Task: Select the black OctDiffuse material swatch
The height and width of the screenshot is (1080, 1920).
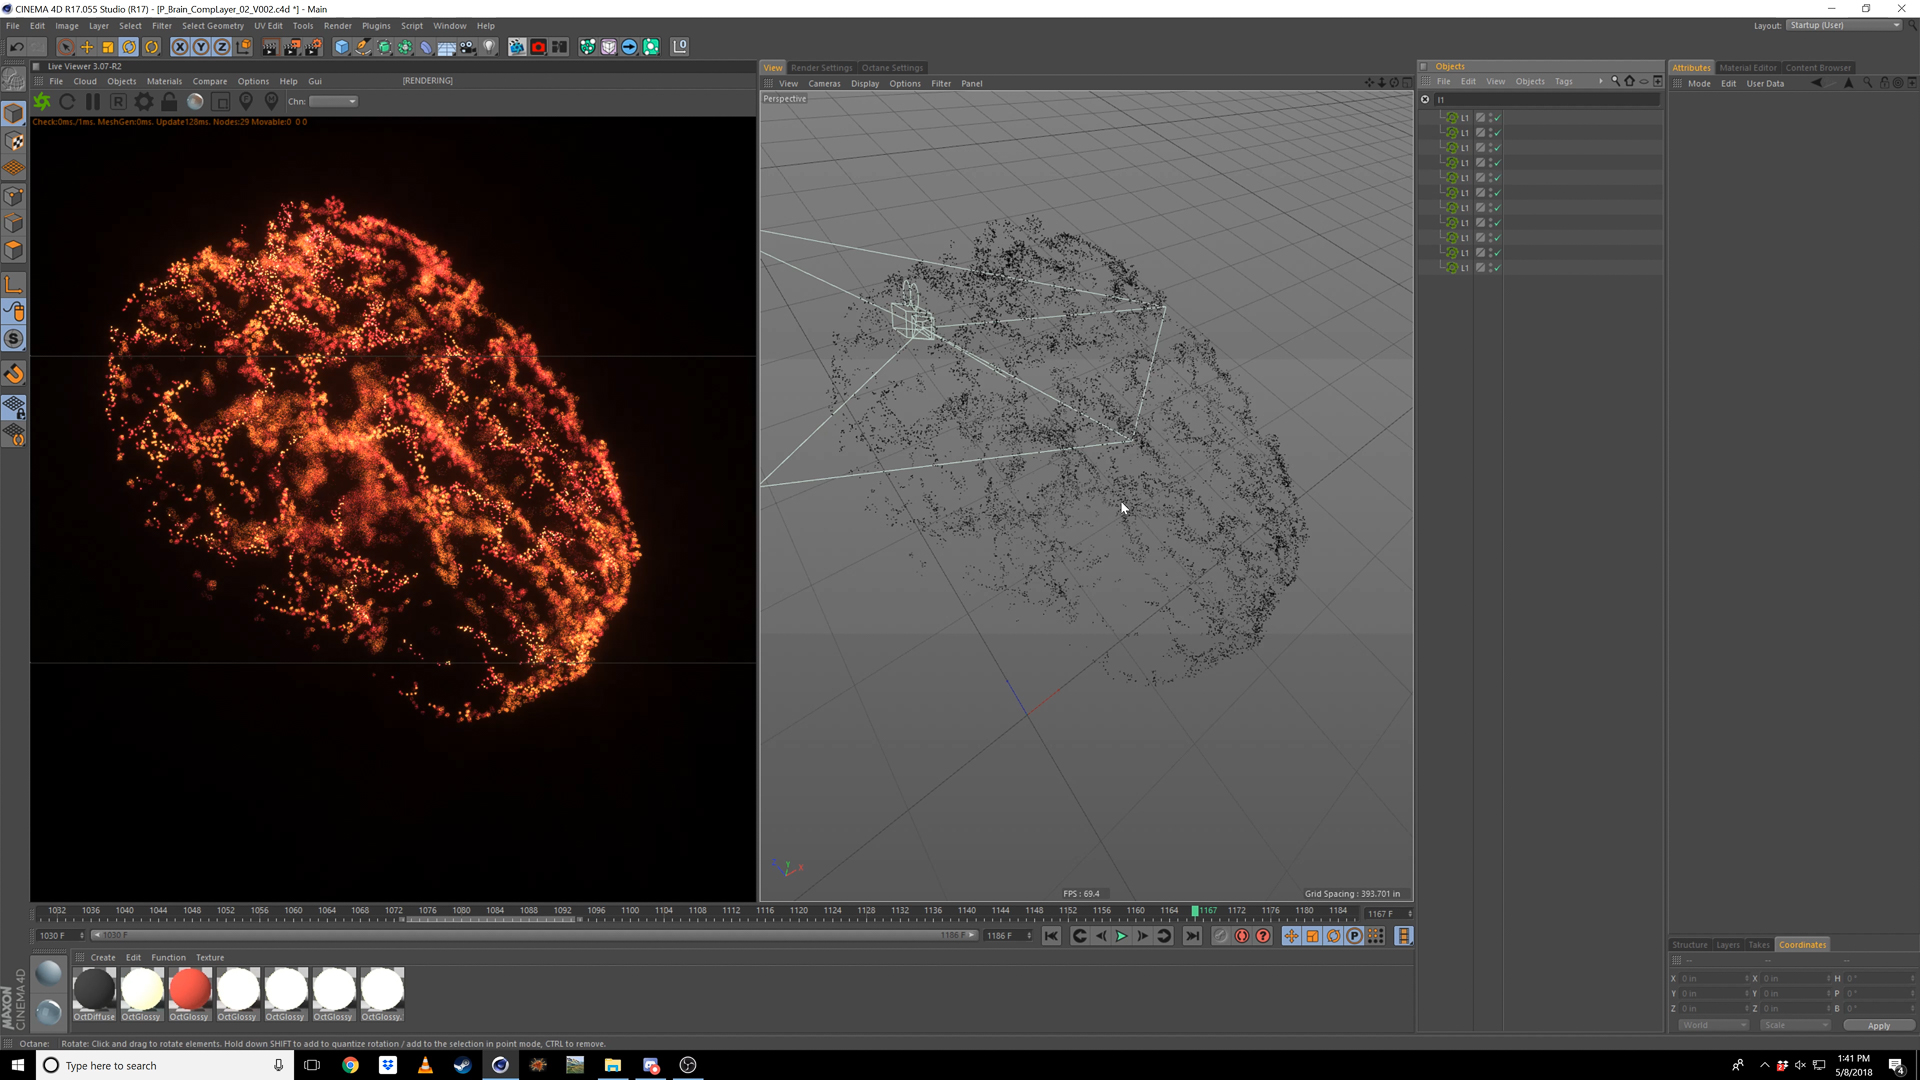Action: tap(94, 989)
